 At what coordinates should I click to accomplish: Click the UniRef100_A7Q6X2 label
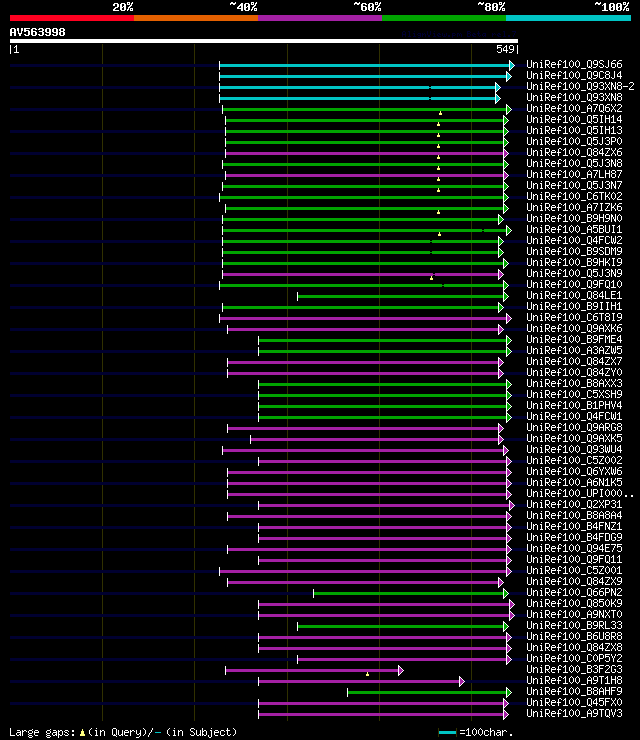coord(574,109)
